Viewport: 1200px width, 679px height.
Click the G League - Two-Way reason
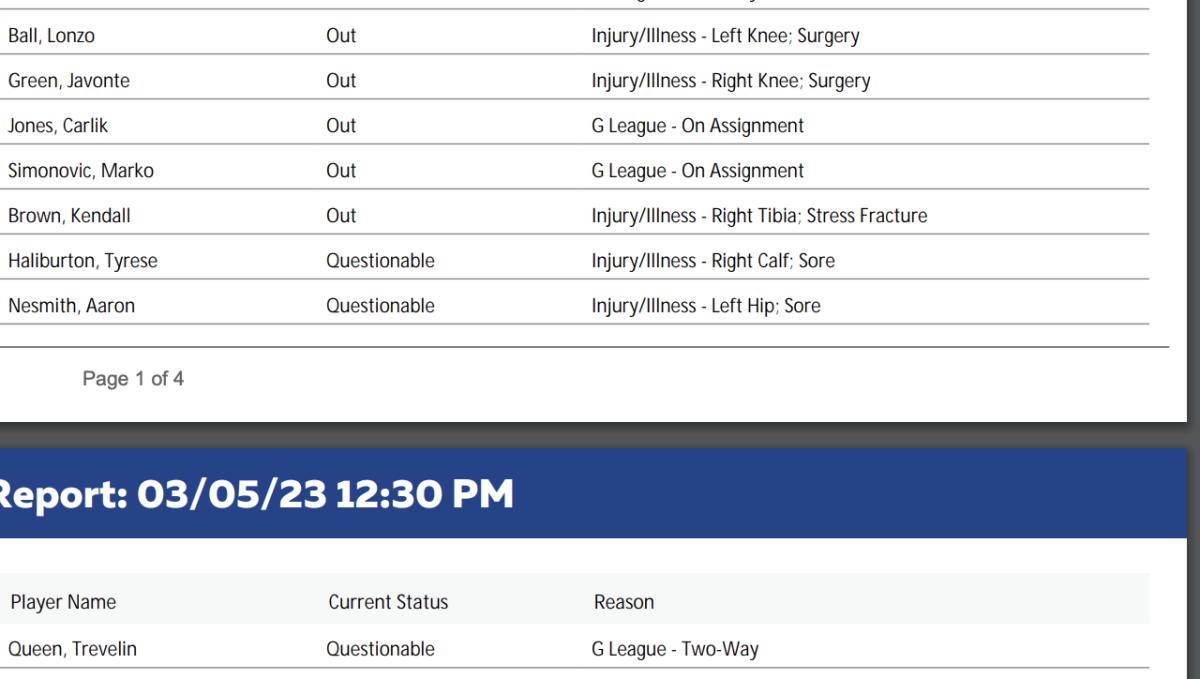point(675,649)
